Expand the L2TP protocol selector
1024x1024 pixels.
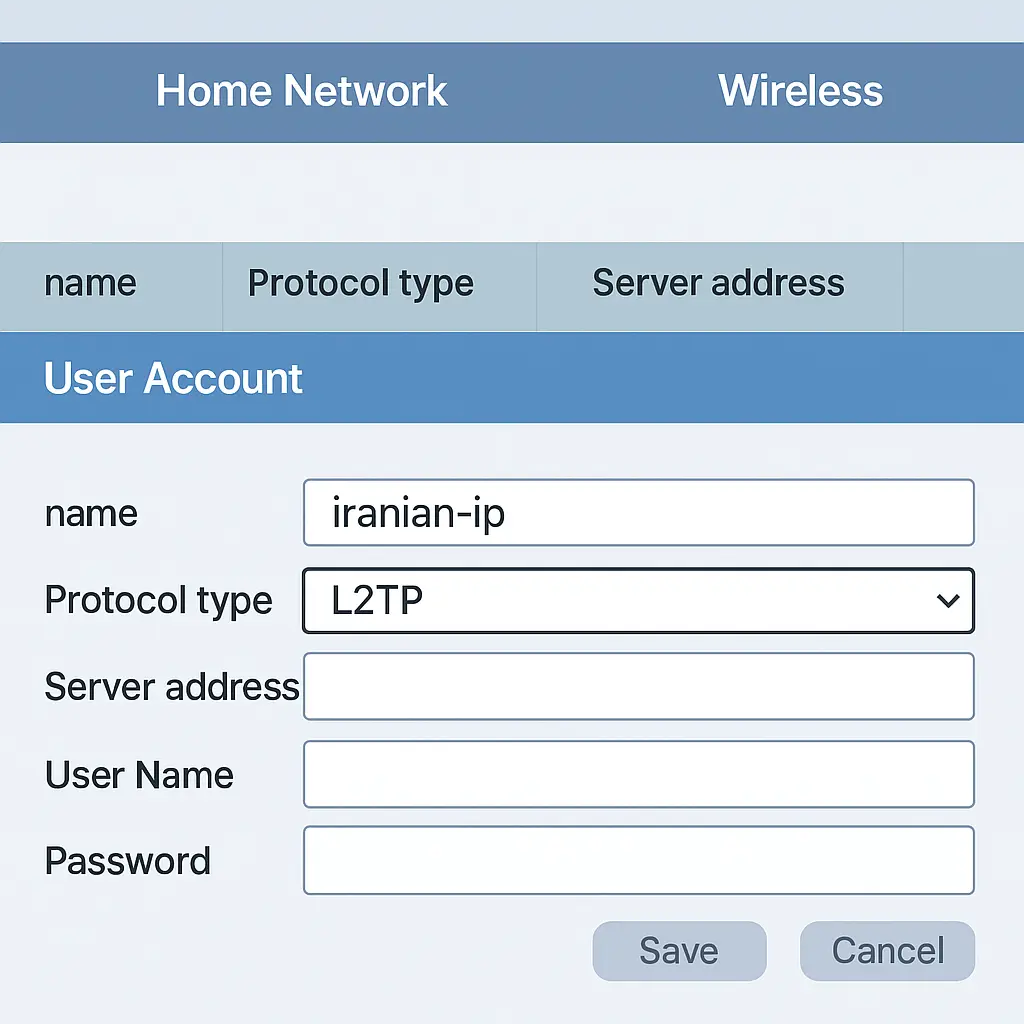[639, 601]
